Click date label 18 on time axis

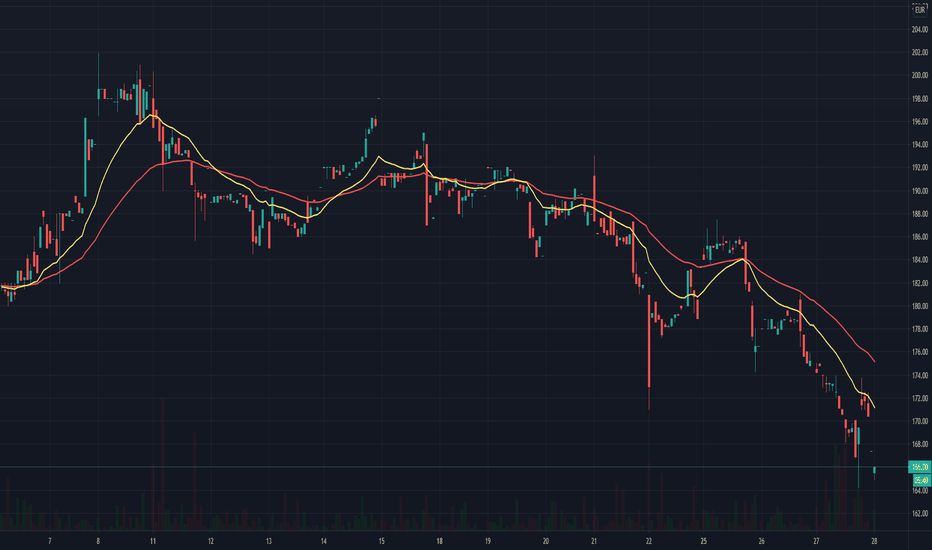439,541
